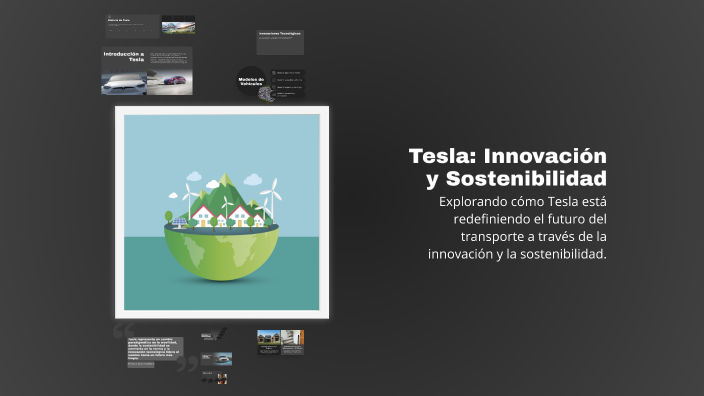Click the title 'Tesla: Innovación y Sostenibilidad'

(x=508, y=167)
